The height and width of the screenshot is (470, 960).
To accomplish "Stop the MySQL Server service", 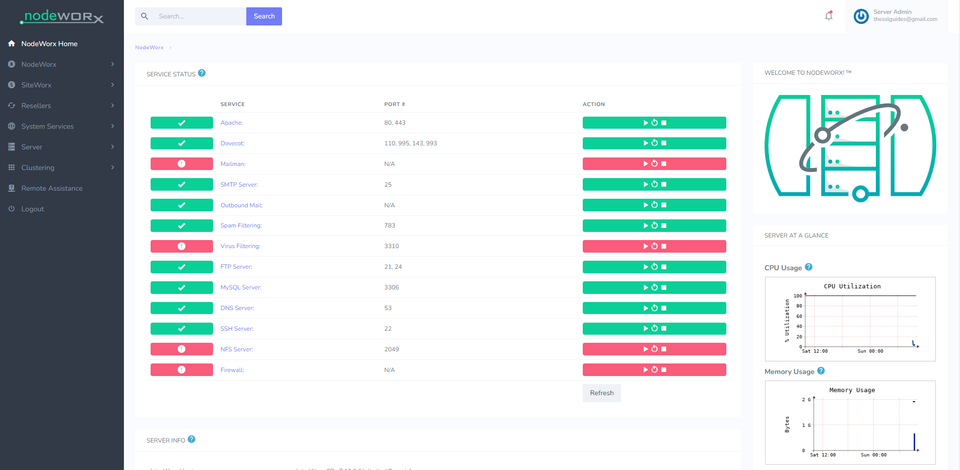I will [664, 287].
